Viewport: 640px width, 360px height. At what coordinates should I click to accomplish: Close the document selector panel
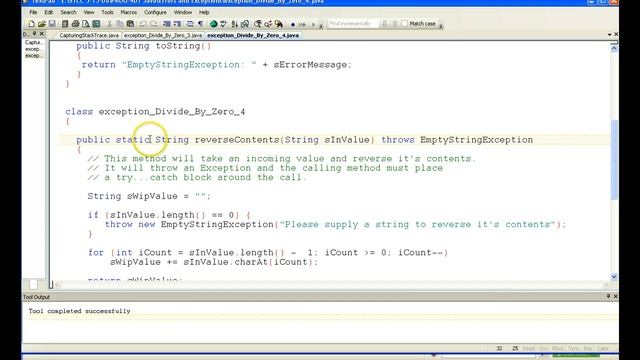[x=42, y=34]
